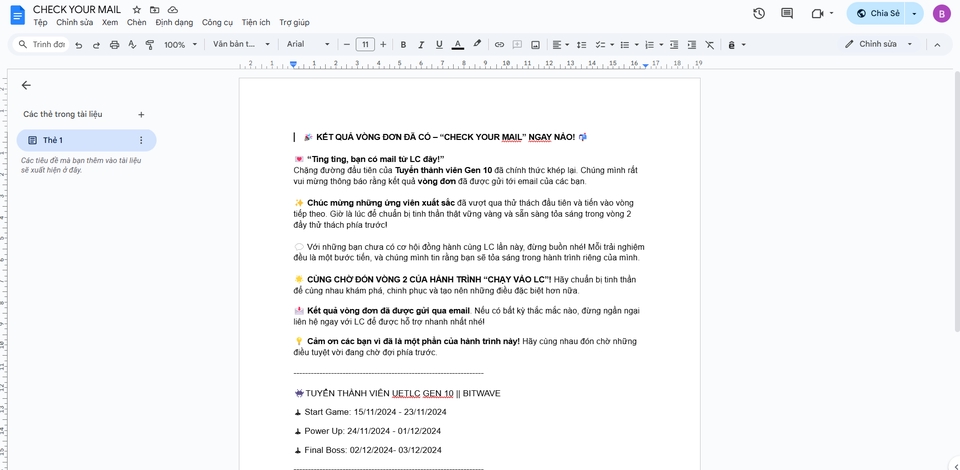The height and width of the screenshot is (470, 960).
Task: Print the document with printer icon
Action: 114,45
